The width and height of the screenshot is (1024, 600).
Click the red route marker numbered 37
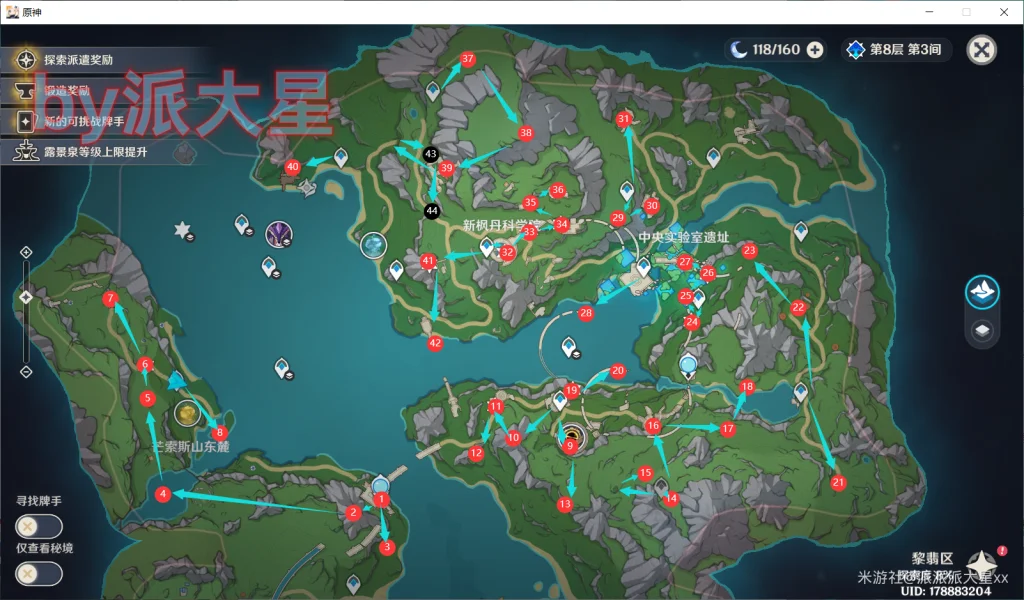467,59
